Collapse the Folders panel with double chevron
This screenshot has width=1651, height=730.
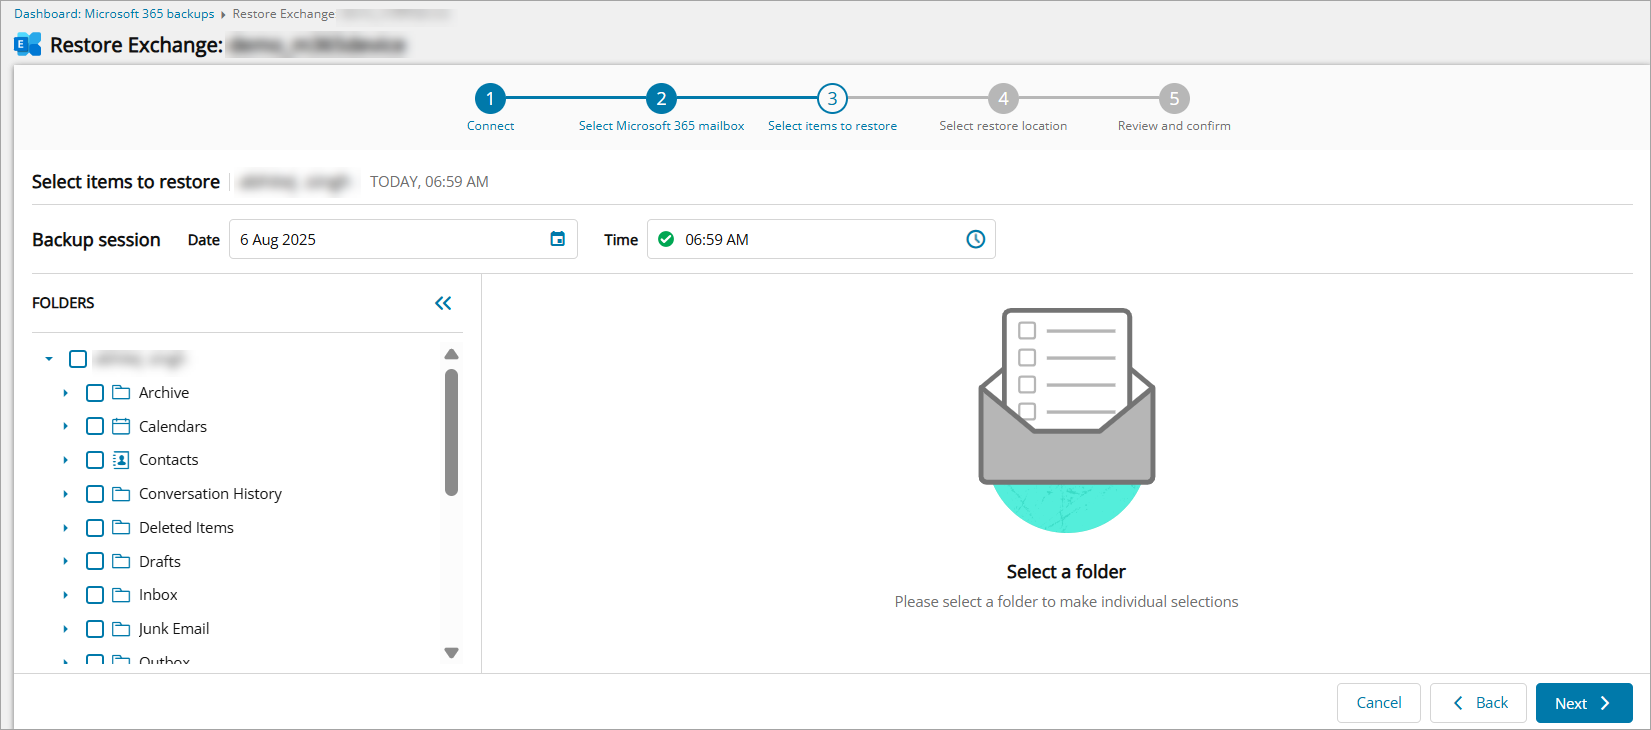[x=443, y=303]
